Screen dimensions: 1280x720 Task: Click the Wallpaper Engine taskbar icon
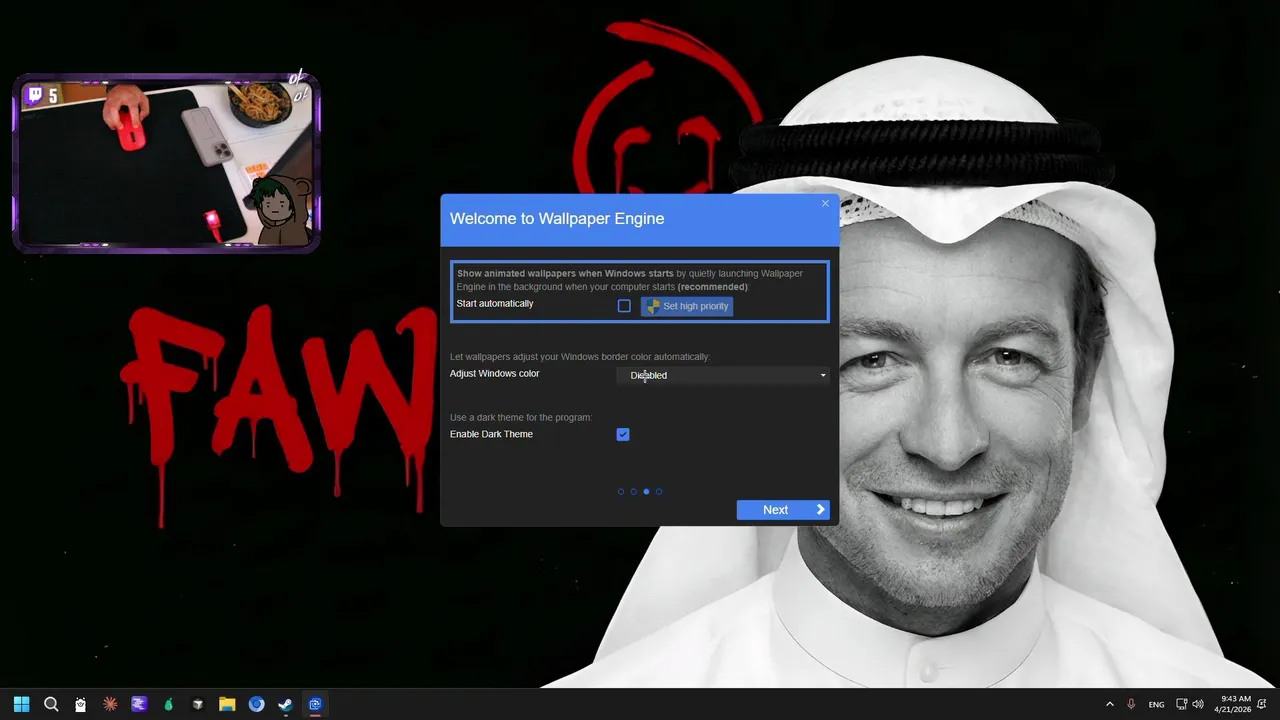point(315,704)
